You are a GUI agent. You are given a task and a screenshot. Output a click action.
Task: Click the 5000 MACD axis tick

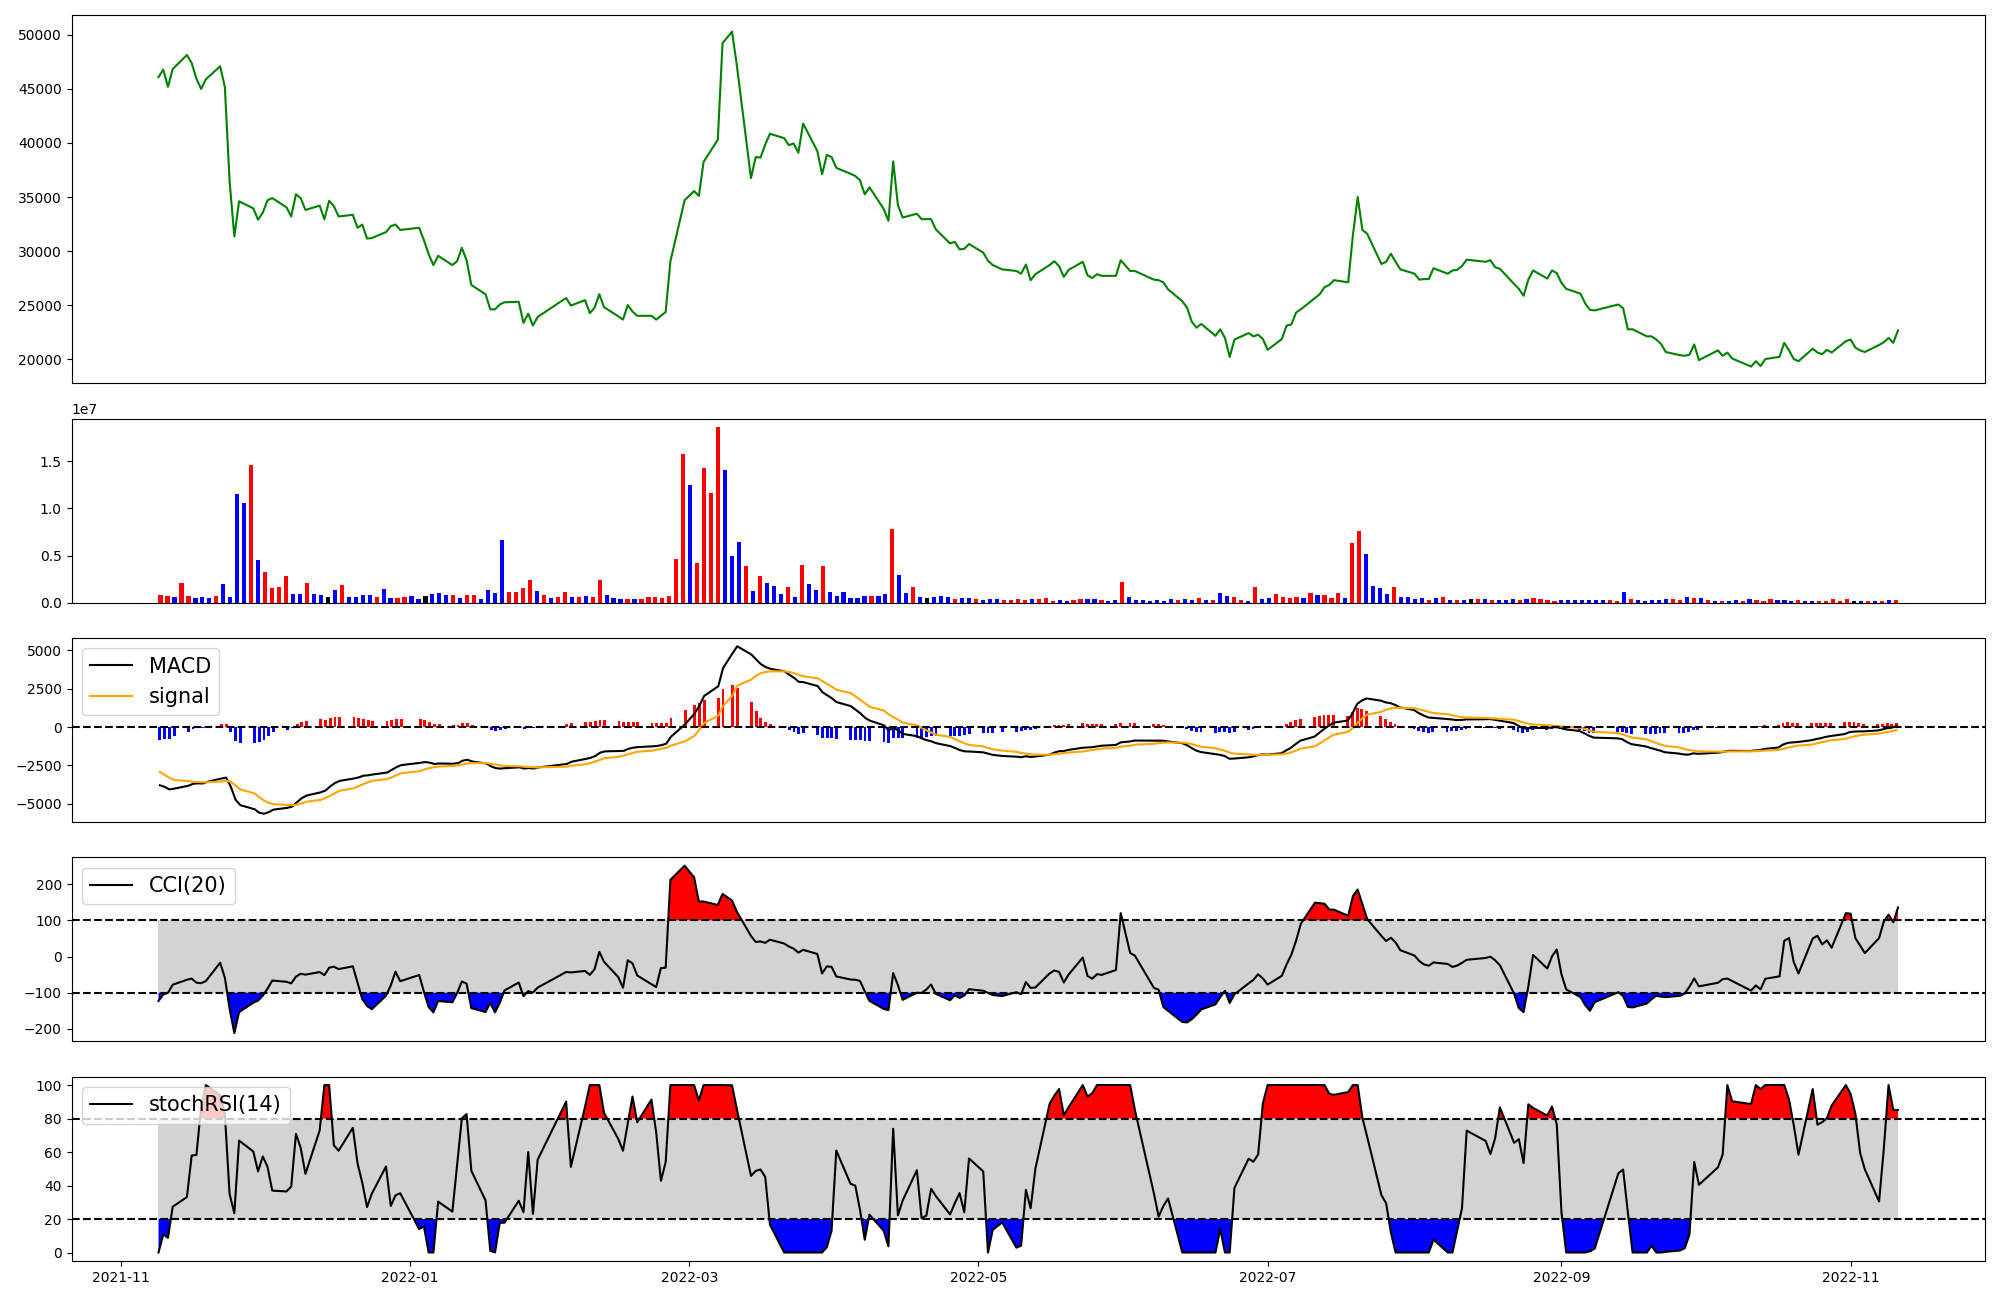tap(45, 651)
